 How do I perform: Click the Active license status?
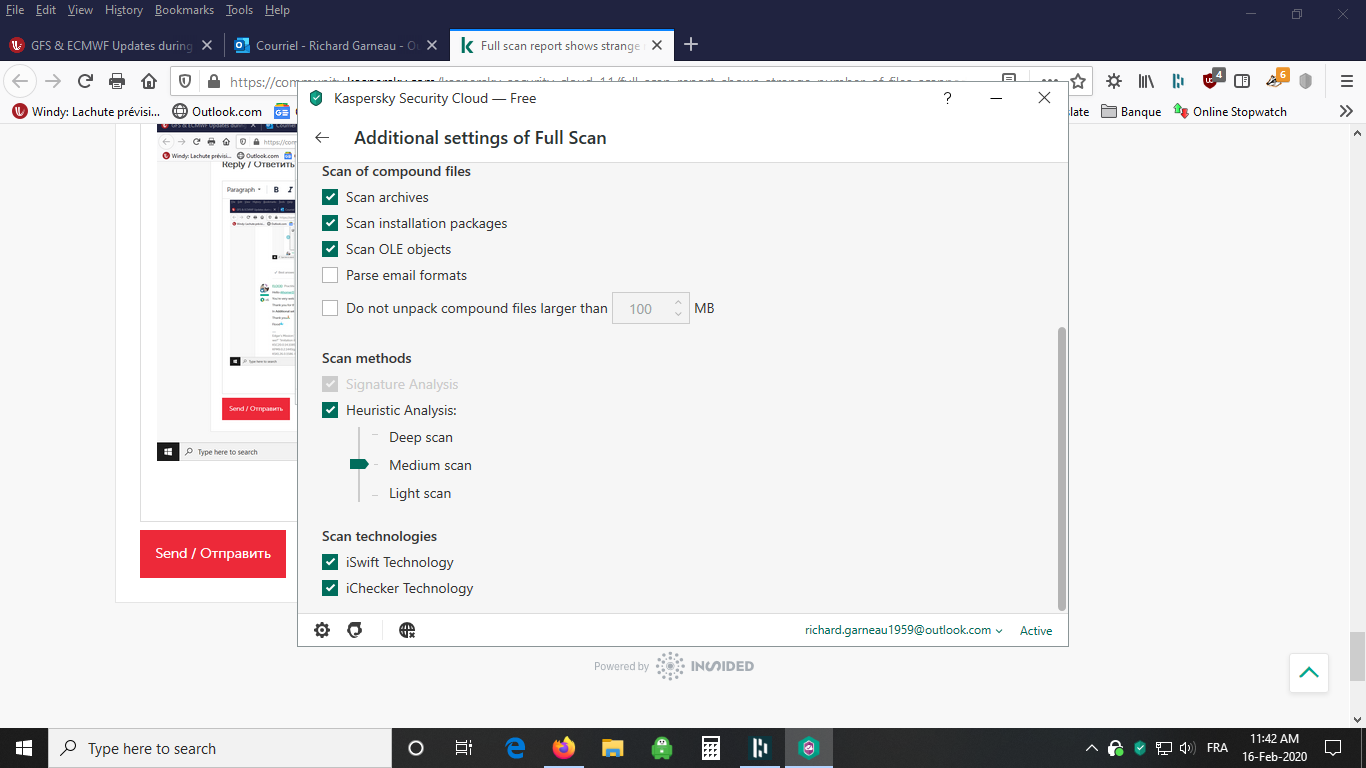click(1036, 631)
